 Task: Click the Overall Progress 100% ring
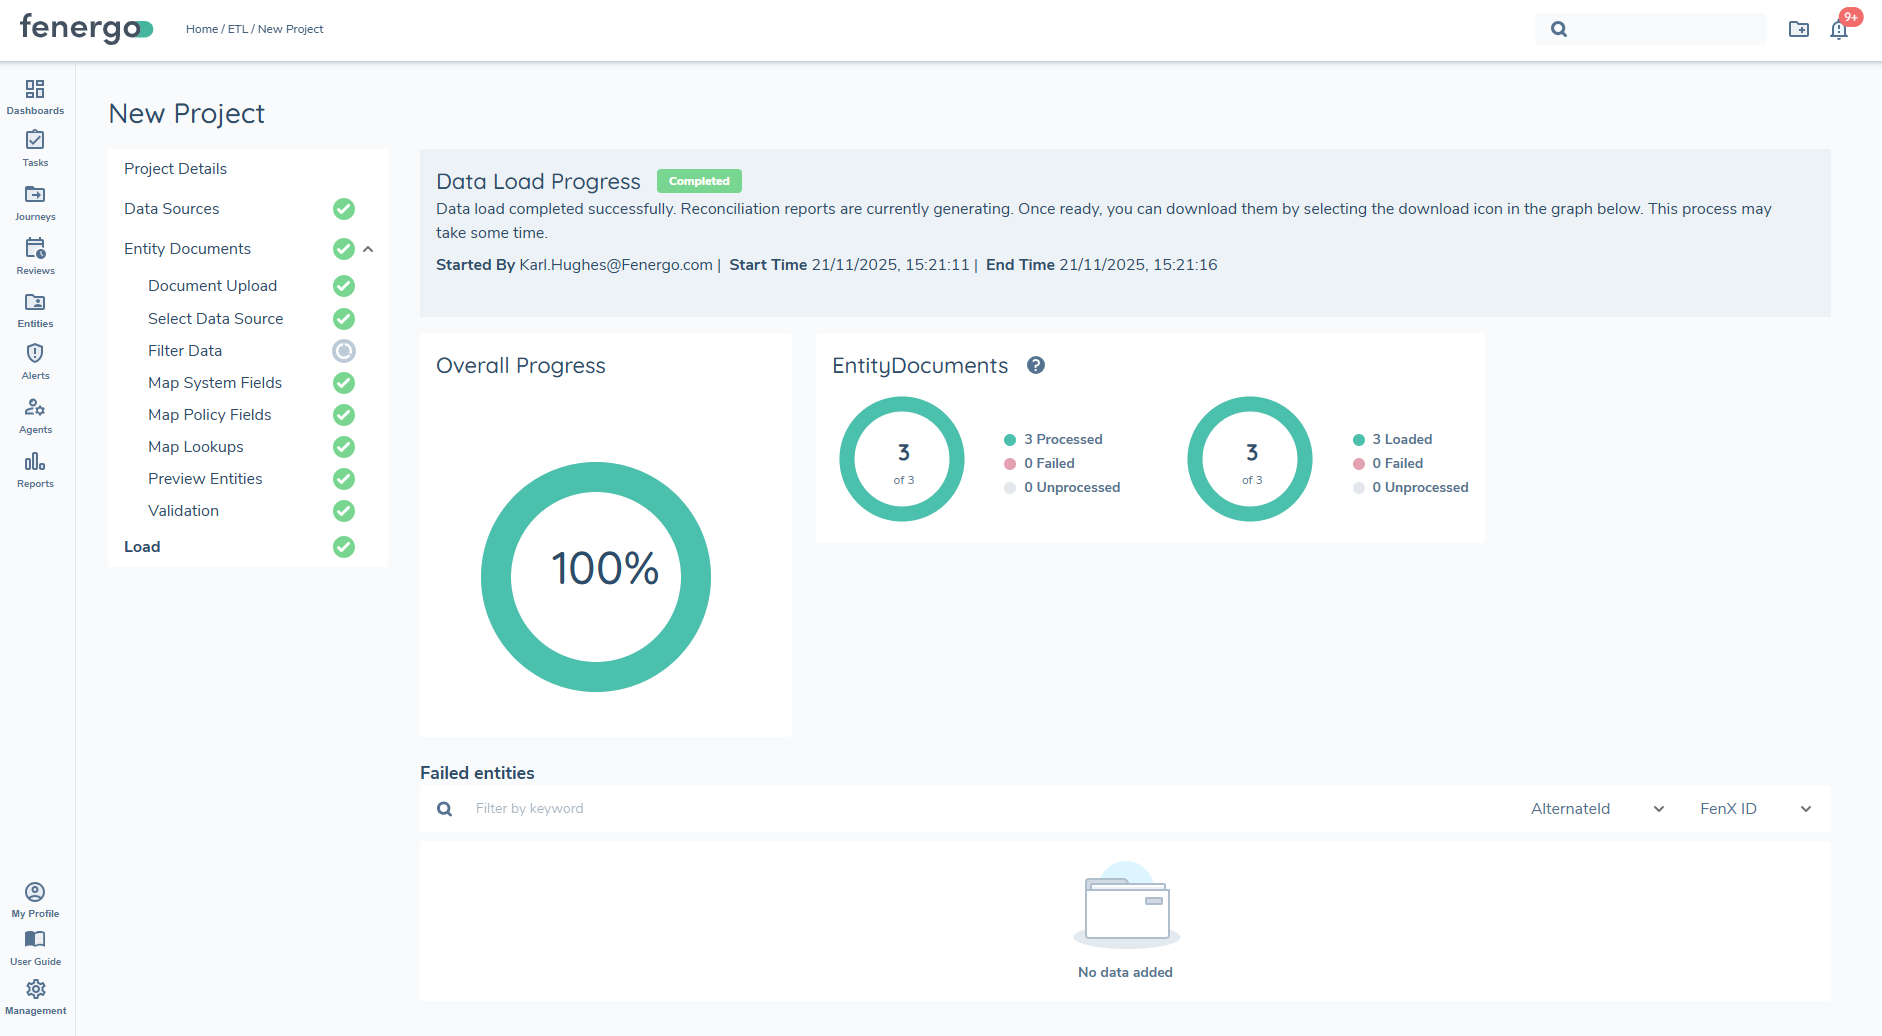coord(606,576)
